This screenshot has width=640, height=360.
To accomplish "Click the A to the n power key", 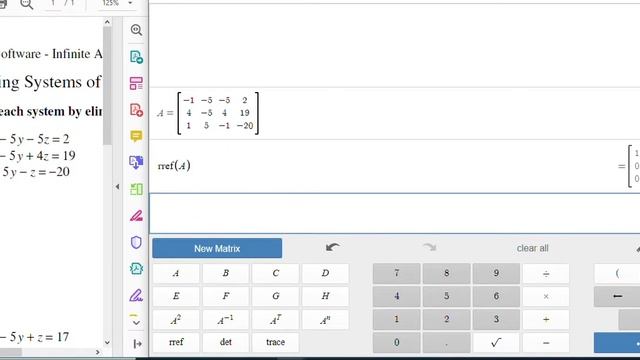I will (x=325, y=320).
